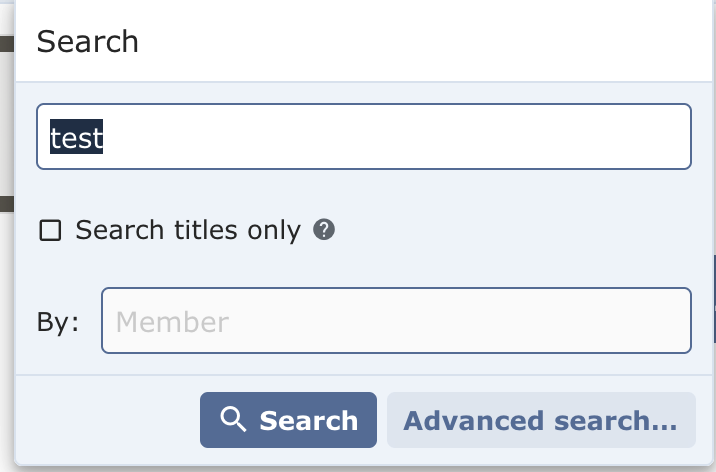Submit search using the Search button label
716x472 pixels.
[x=308, y=420]
